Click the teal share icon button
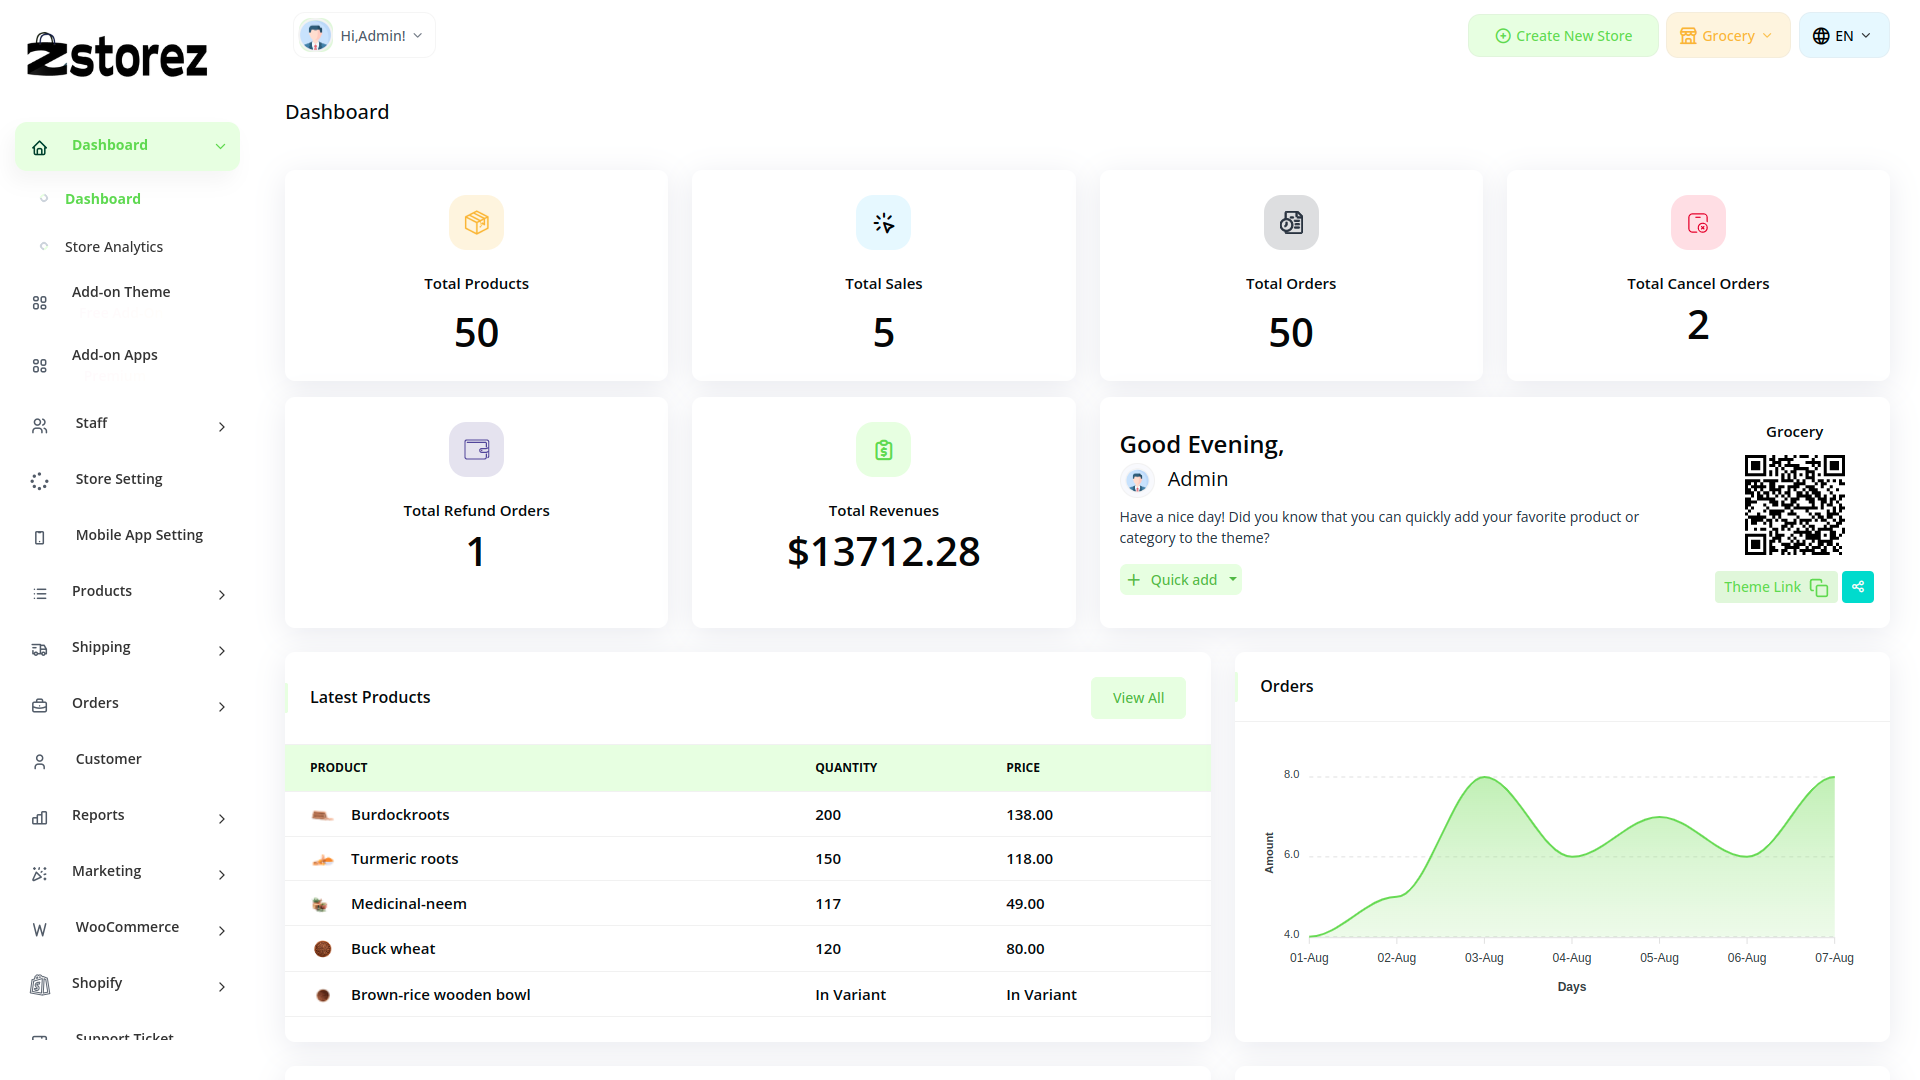 [1857, 587]
